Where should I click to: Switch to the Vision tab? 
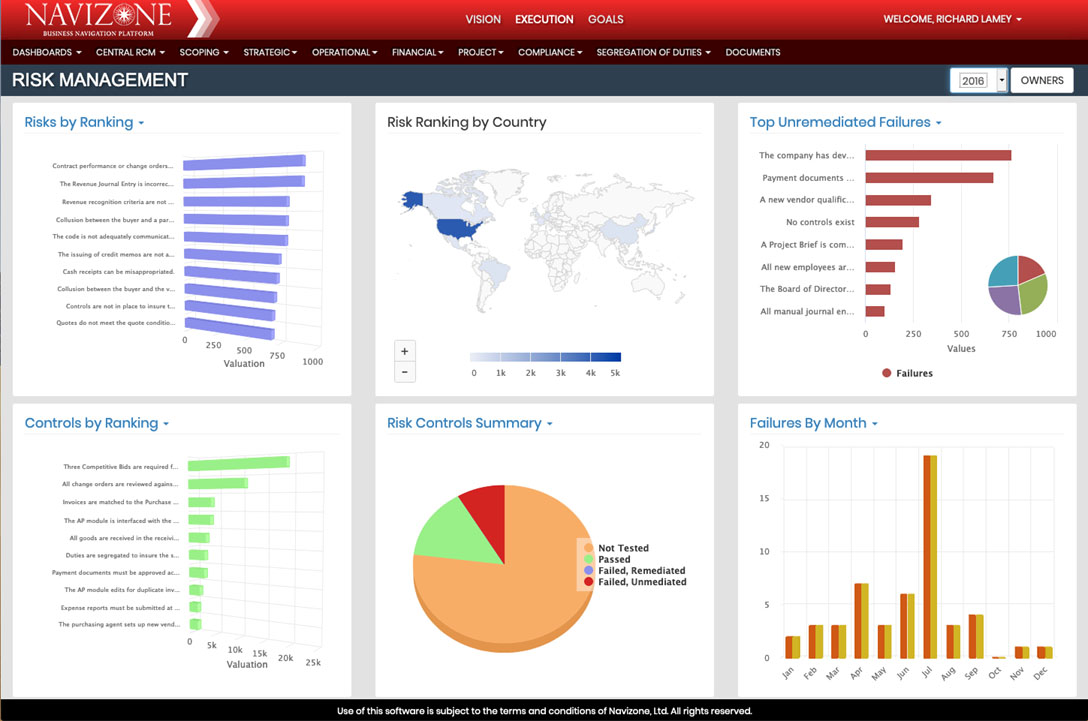click(483, 19)
